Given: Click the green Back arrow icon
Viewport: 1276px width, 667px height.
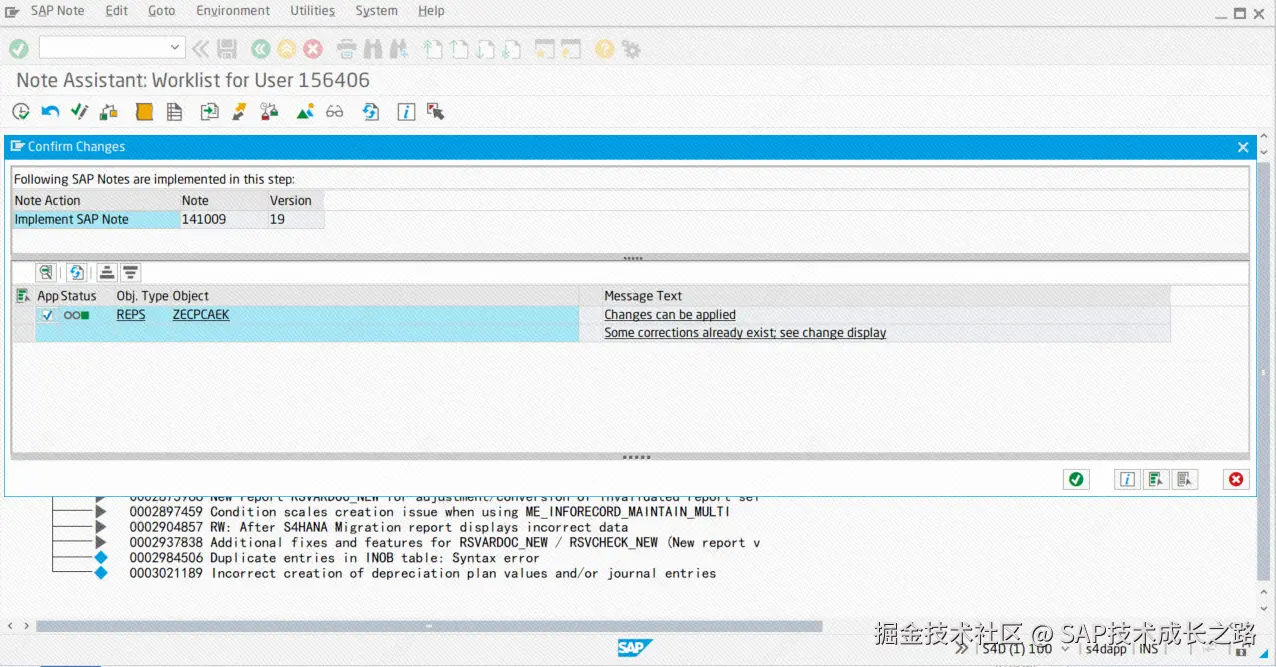Looking at the screenshot, I should 260,48.
